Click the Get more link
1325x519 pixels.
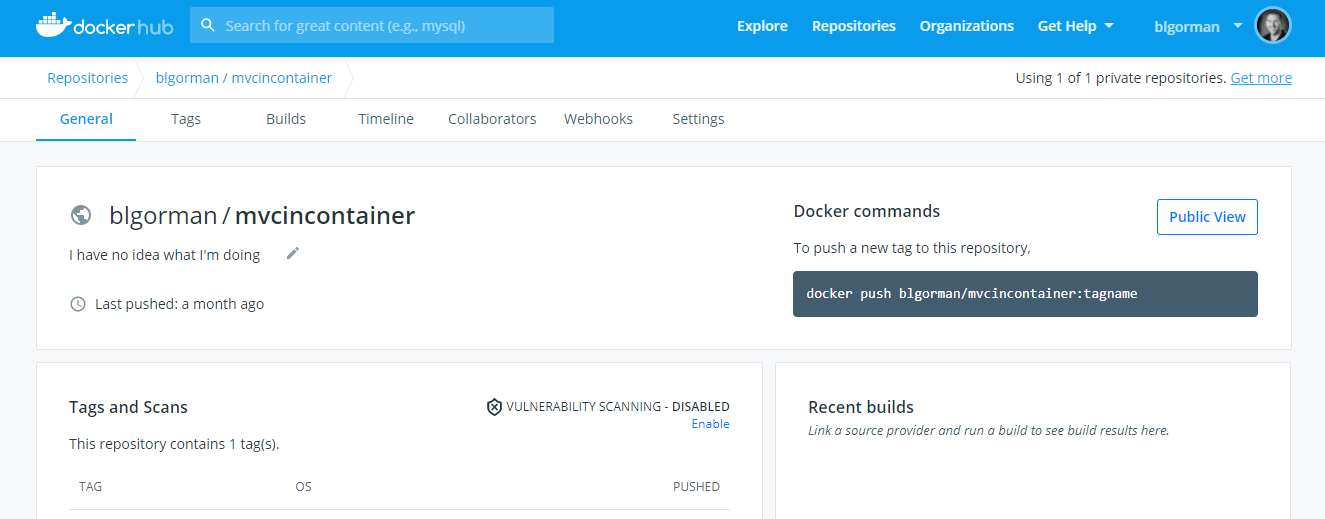(x=1261, y=78)
